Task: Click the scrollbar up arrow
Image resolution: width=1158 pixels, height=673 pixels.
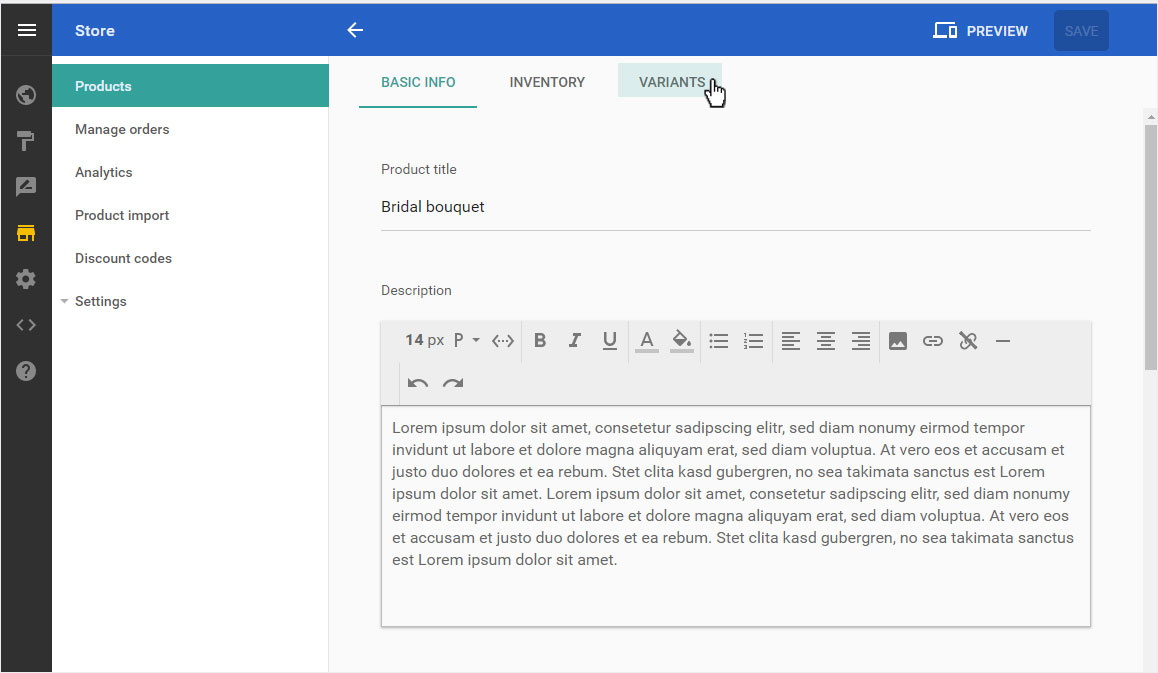Action: 1151,117
